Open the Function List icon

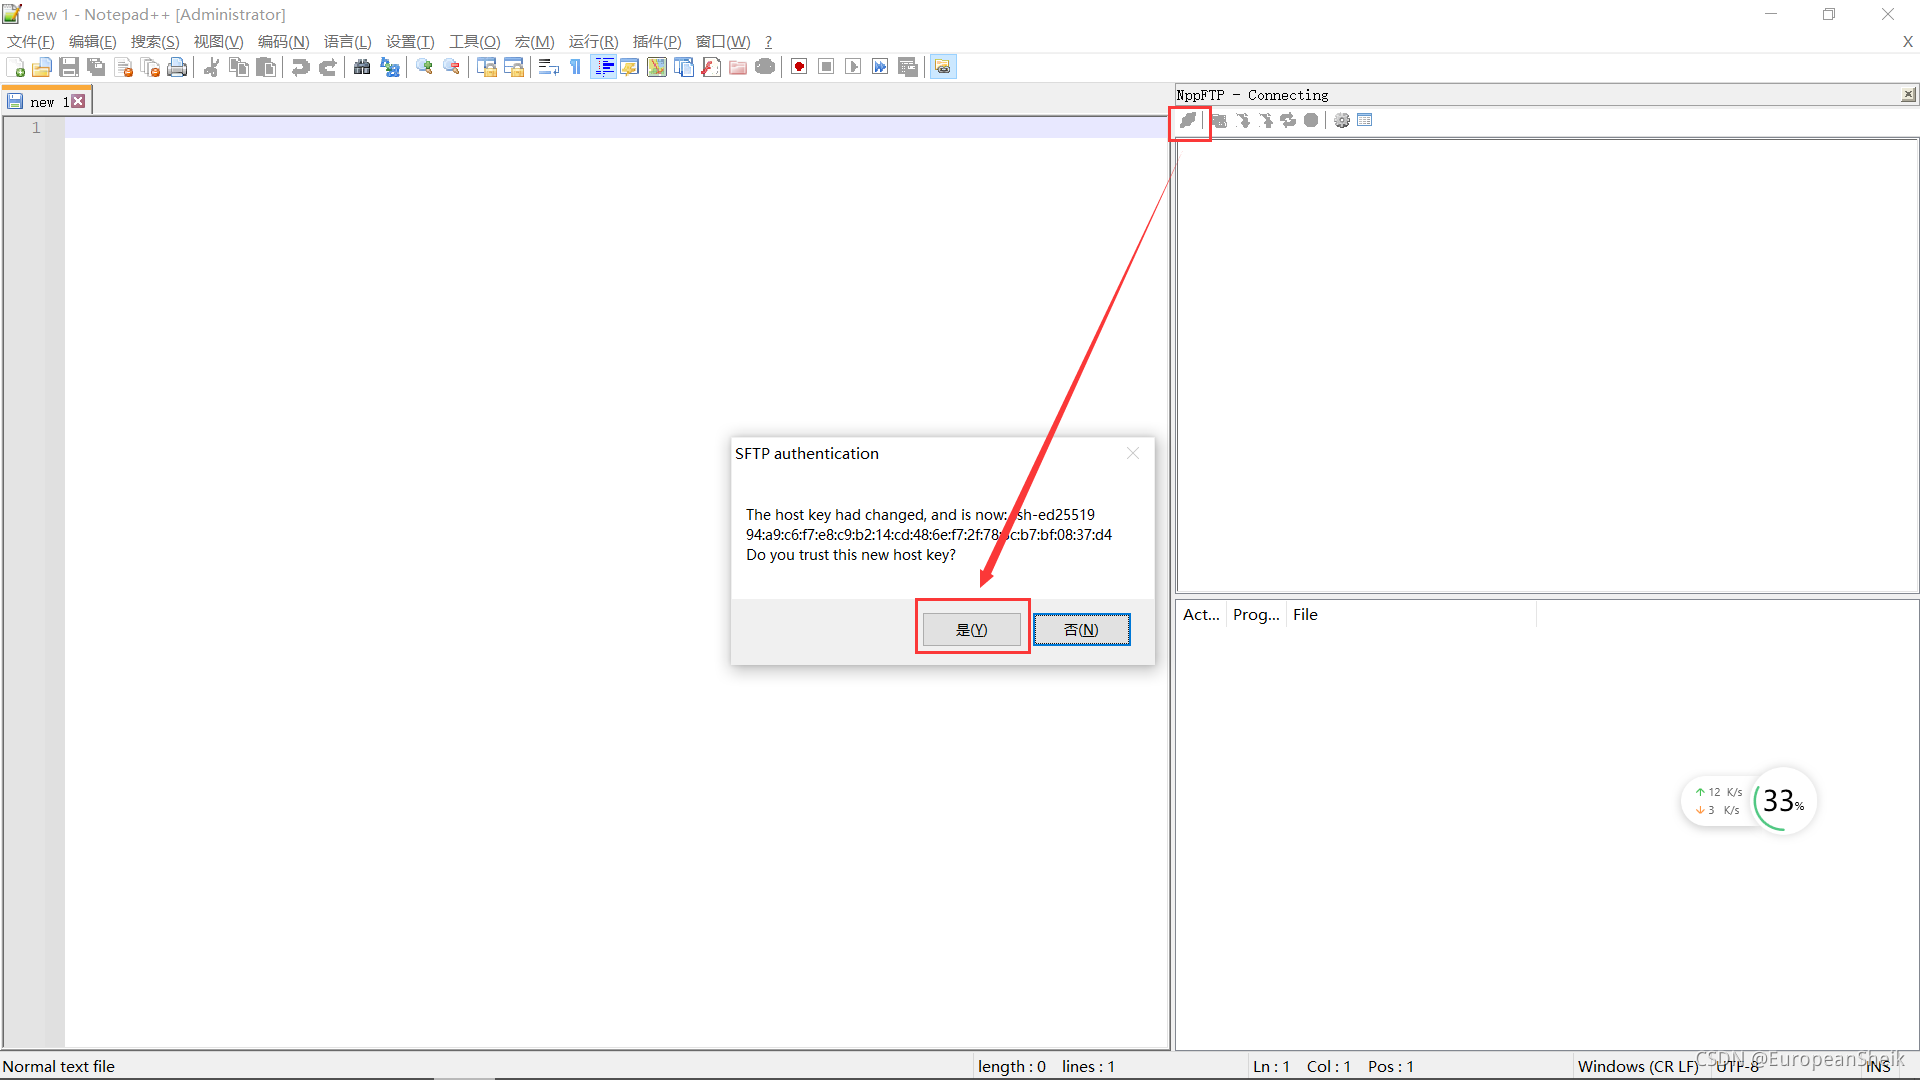click(x=711, y=67)
